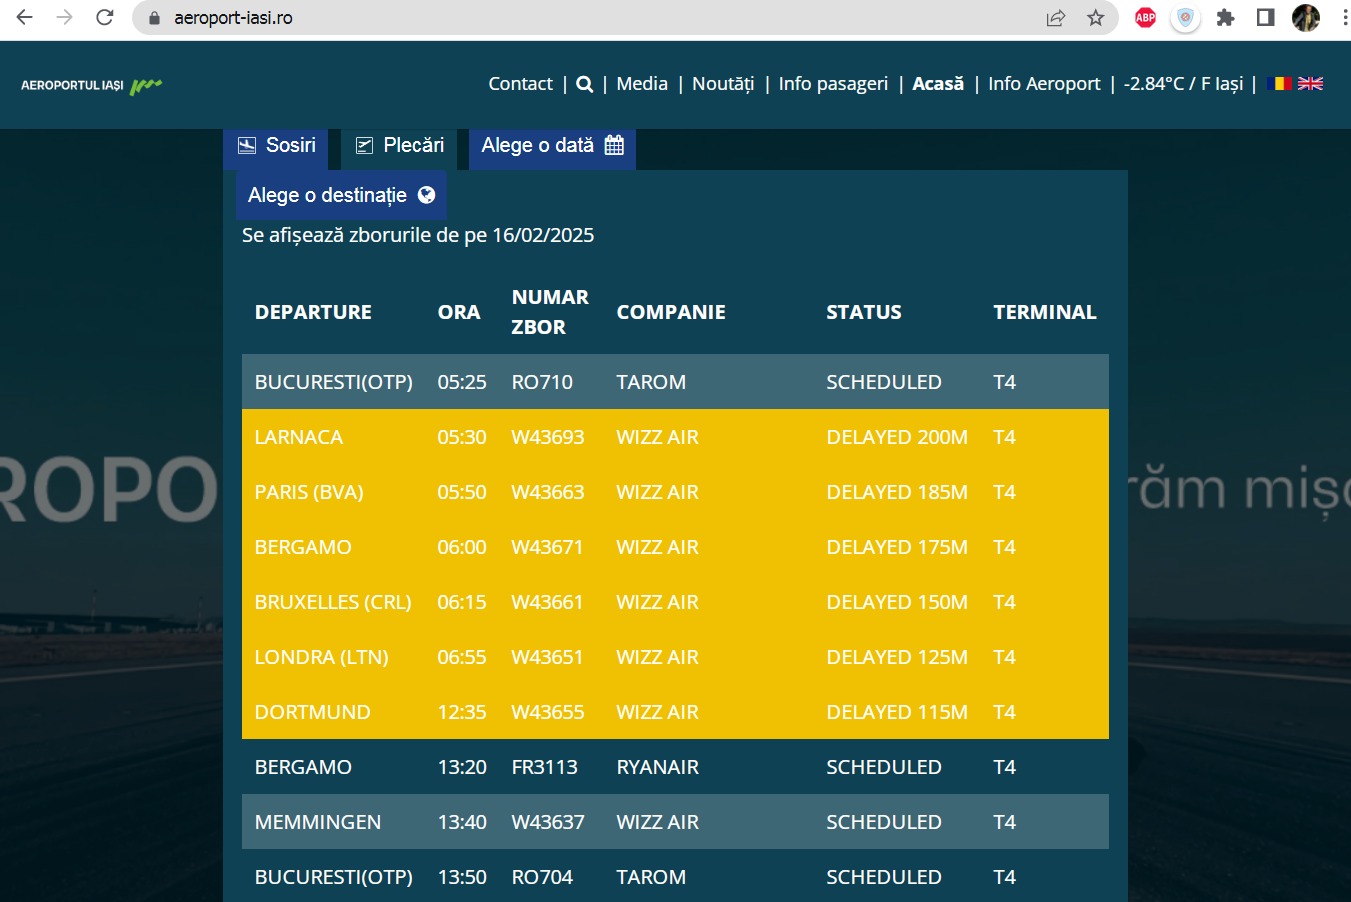
Task: Toggle the browser side panel icon
Action: 1266,18
